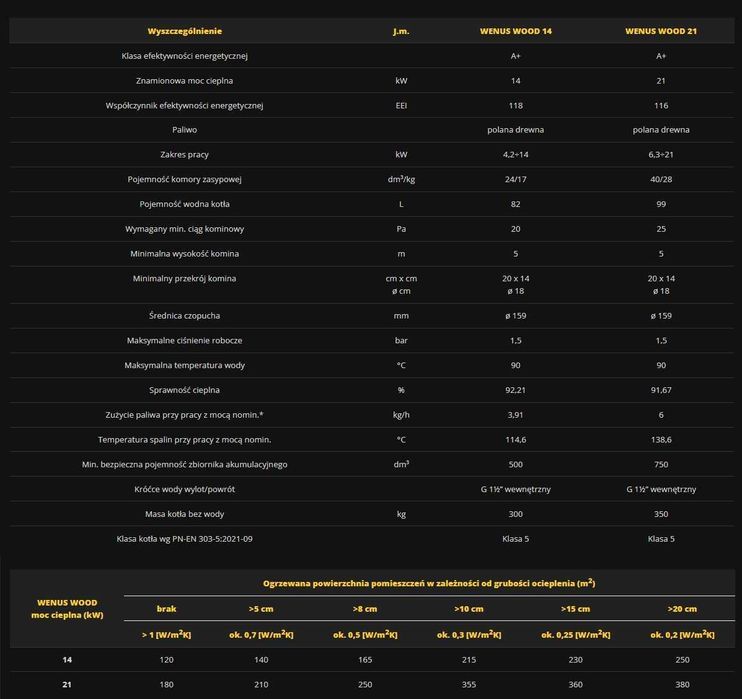
Task: Click the "Min. bezpieczna pojemność zbiornika akumulacyjnego" label
Action: click(185, 465)
